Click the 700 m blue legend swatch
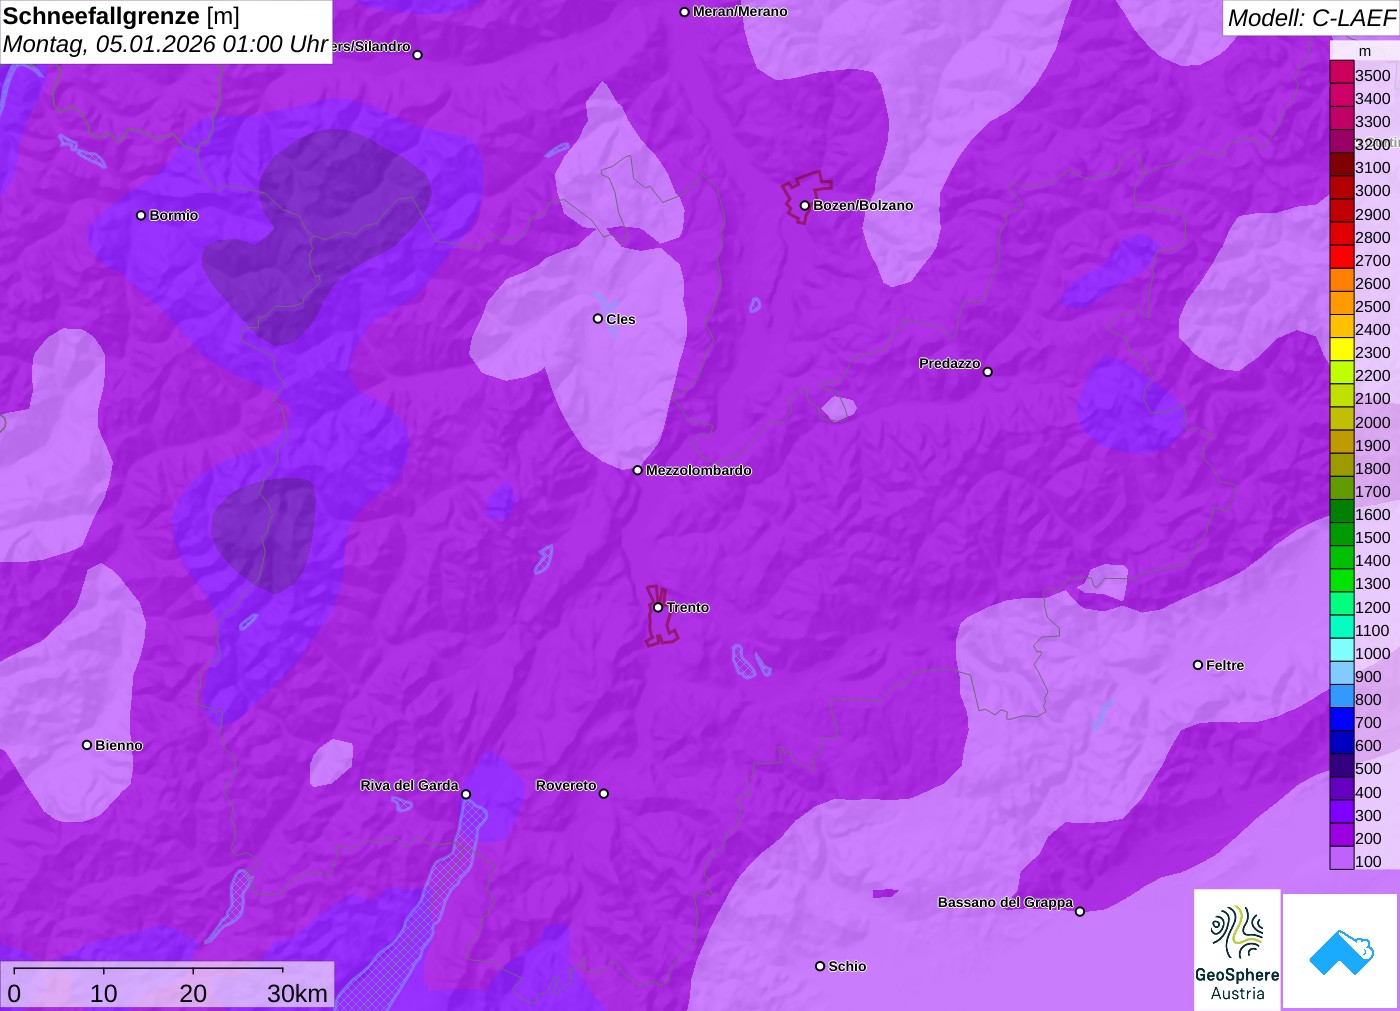Viewport: 1400px width, 1011px height. 1342,719
